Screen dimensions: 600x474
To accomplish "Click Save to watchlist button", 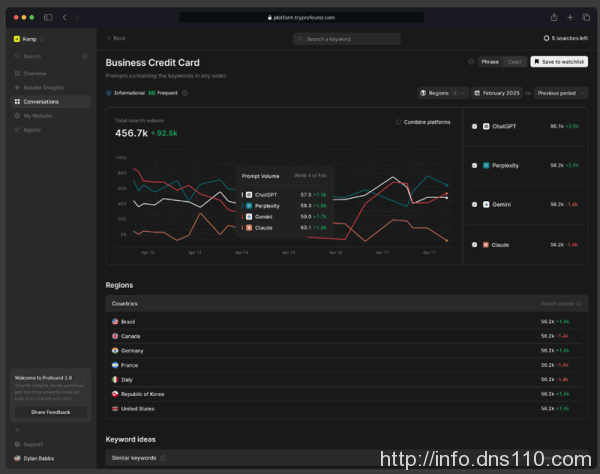I will tap(558, 62).
